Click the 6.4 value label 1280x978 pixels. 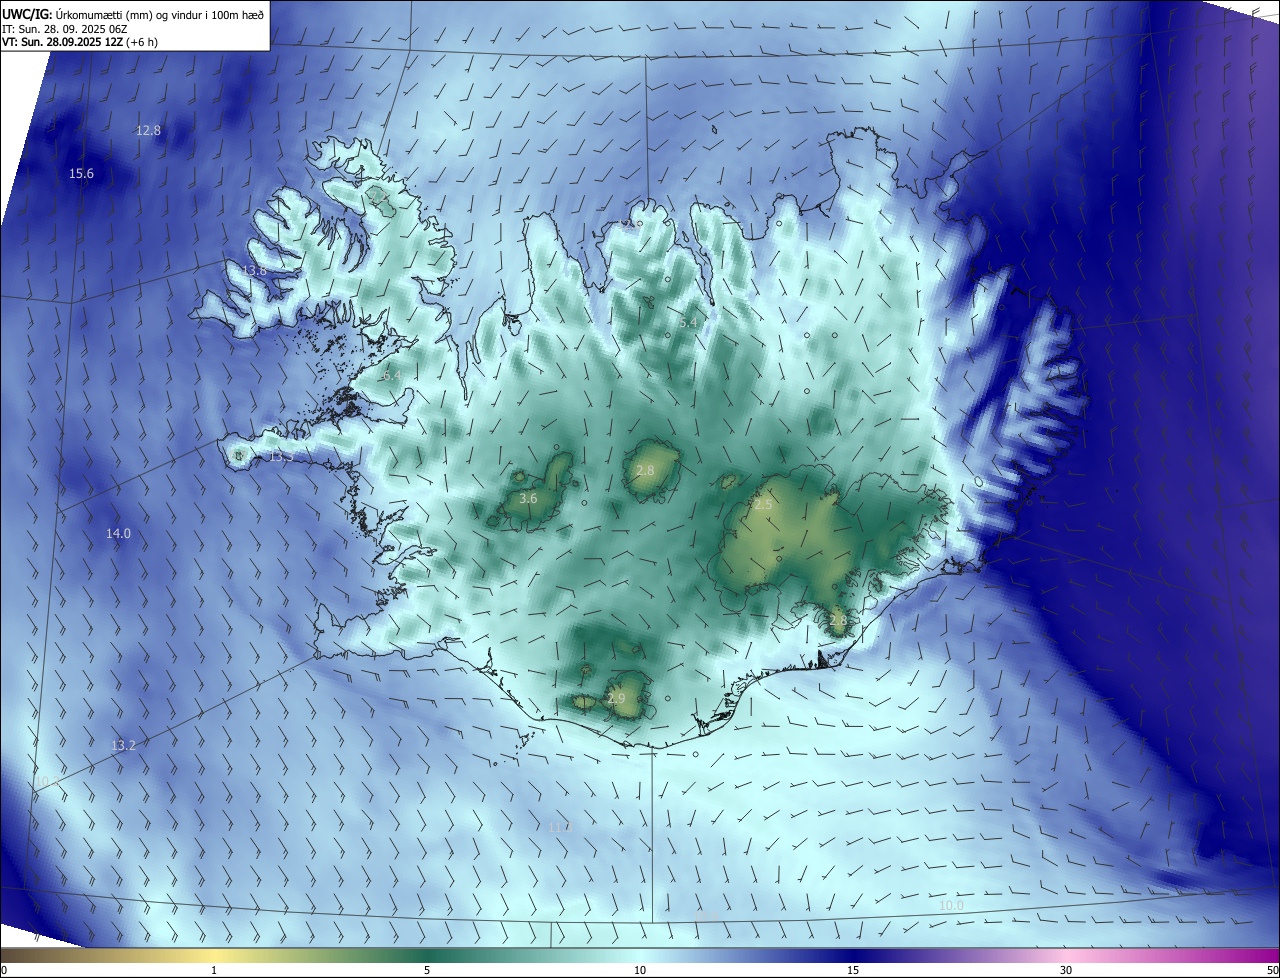click(x=391, y=375)
